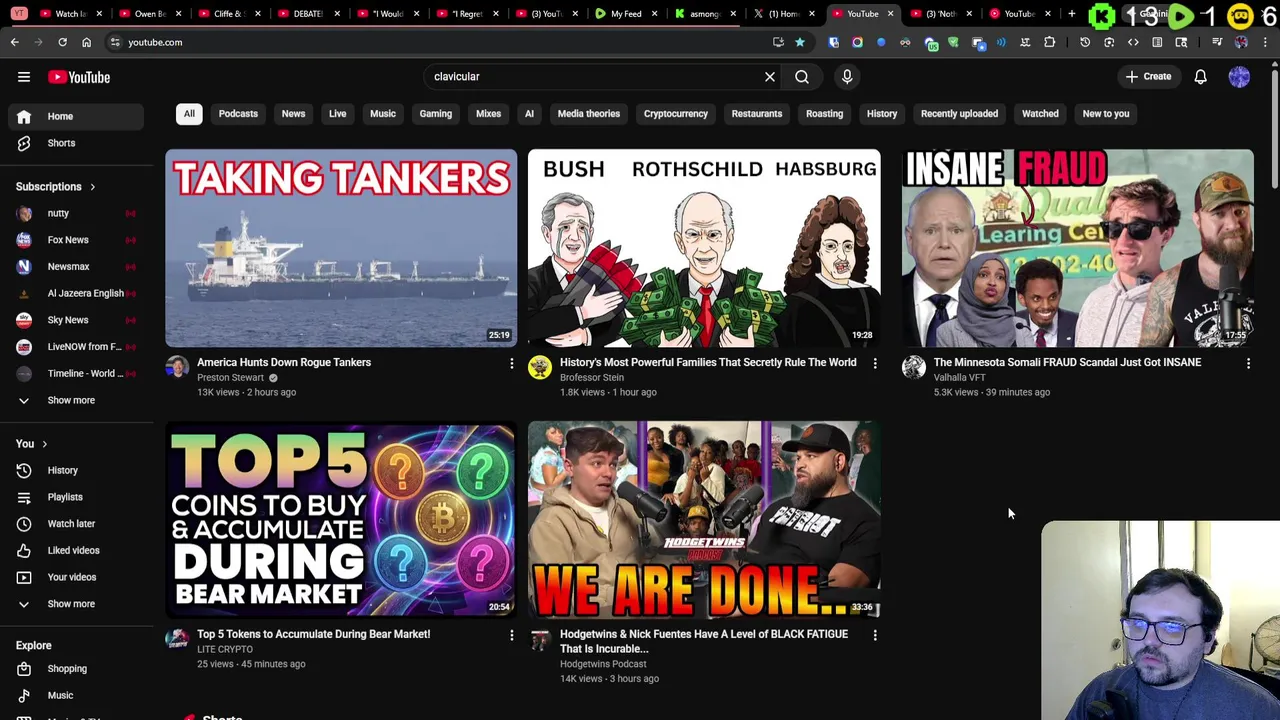Go back with the browser back arrow

15,42
